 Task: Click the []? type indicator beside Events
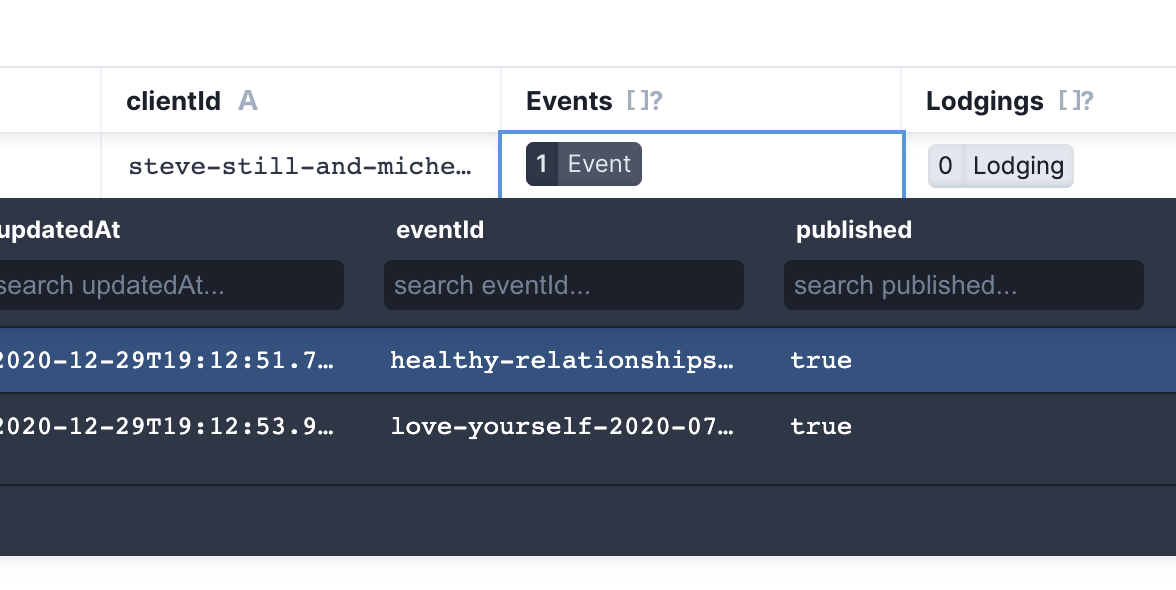click(x=644, y=100)
